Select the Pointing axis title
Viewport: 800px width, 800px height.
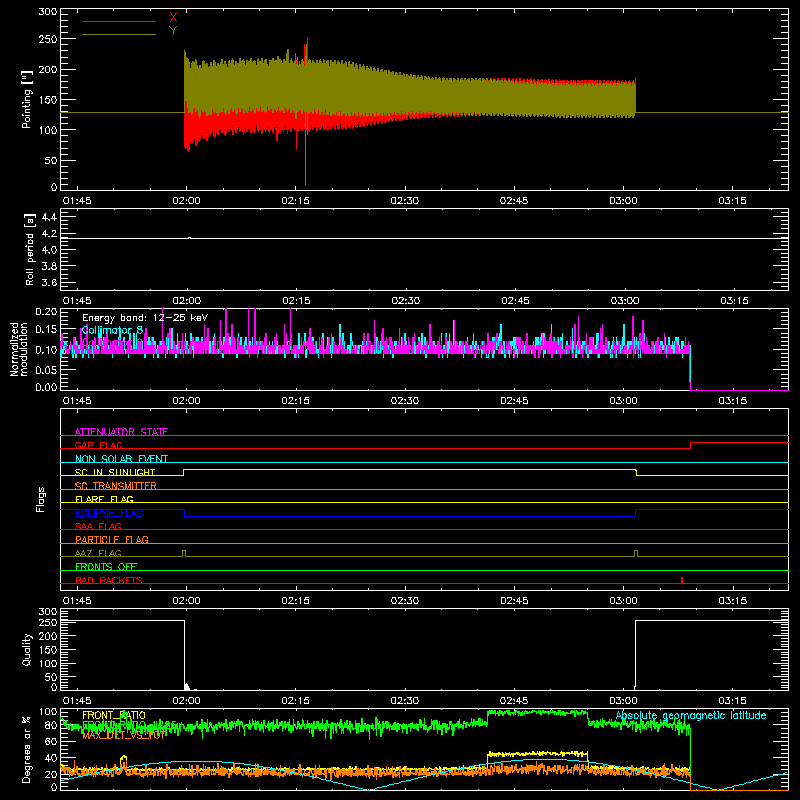[27, 99]
